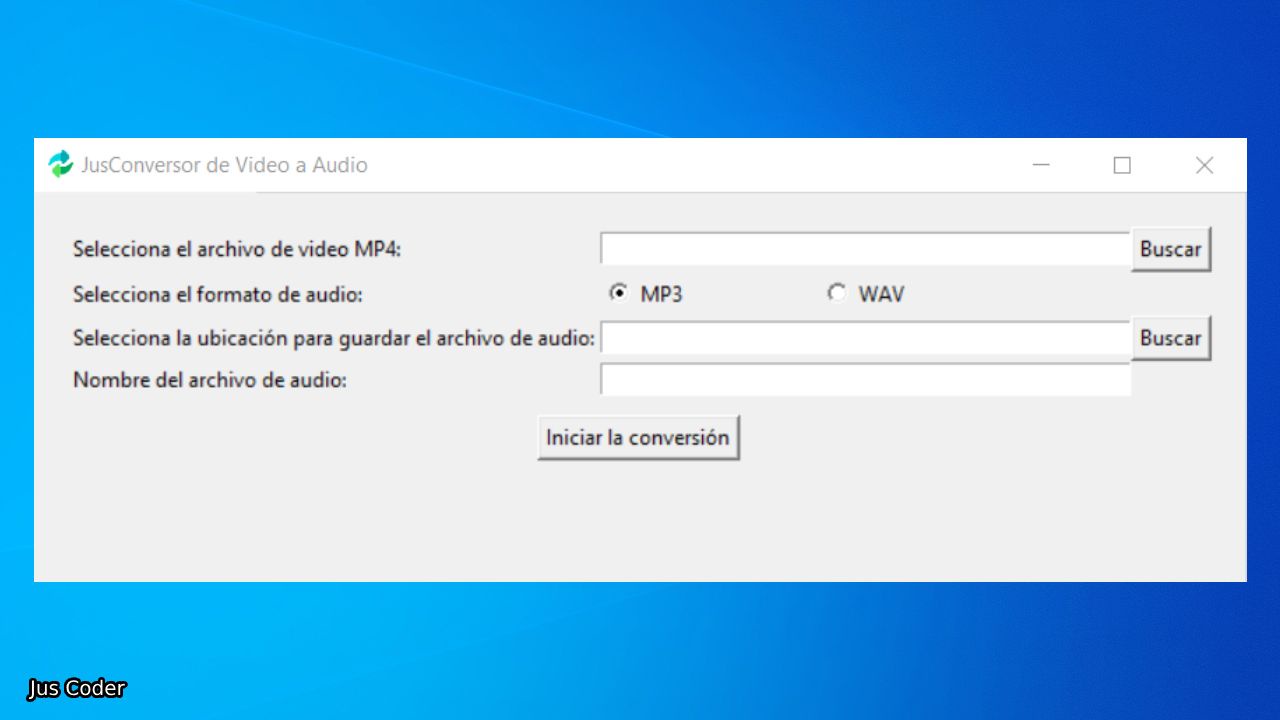Click the JusConversor app icon in title bar
The image size is (1280, 720).
[x=61, y=165]
